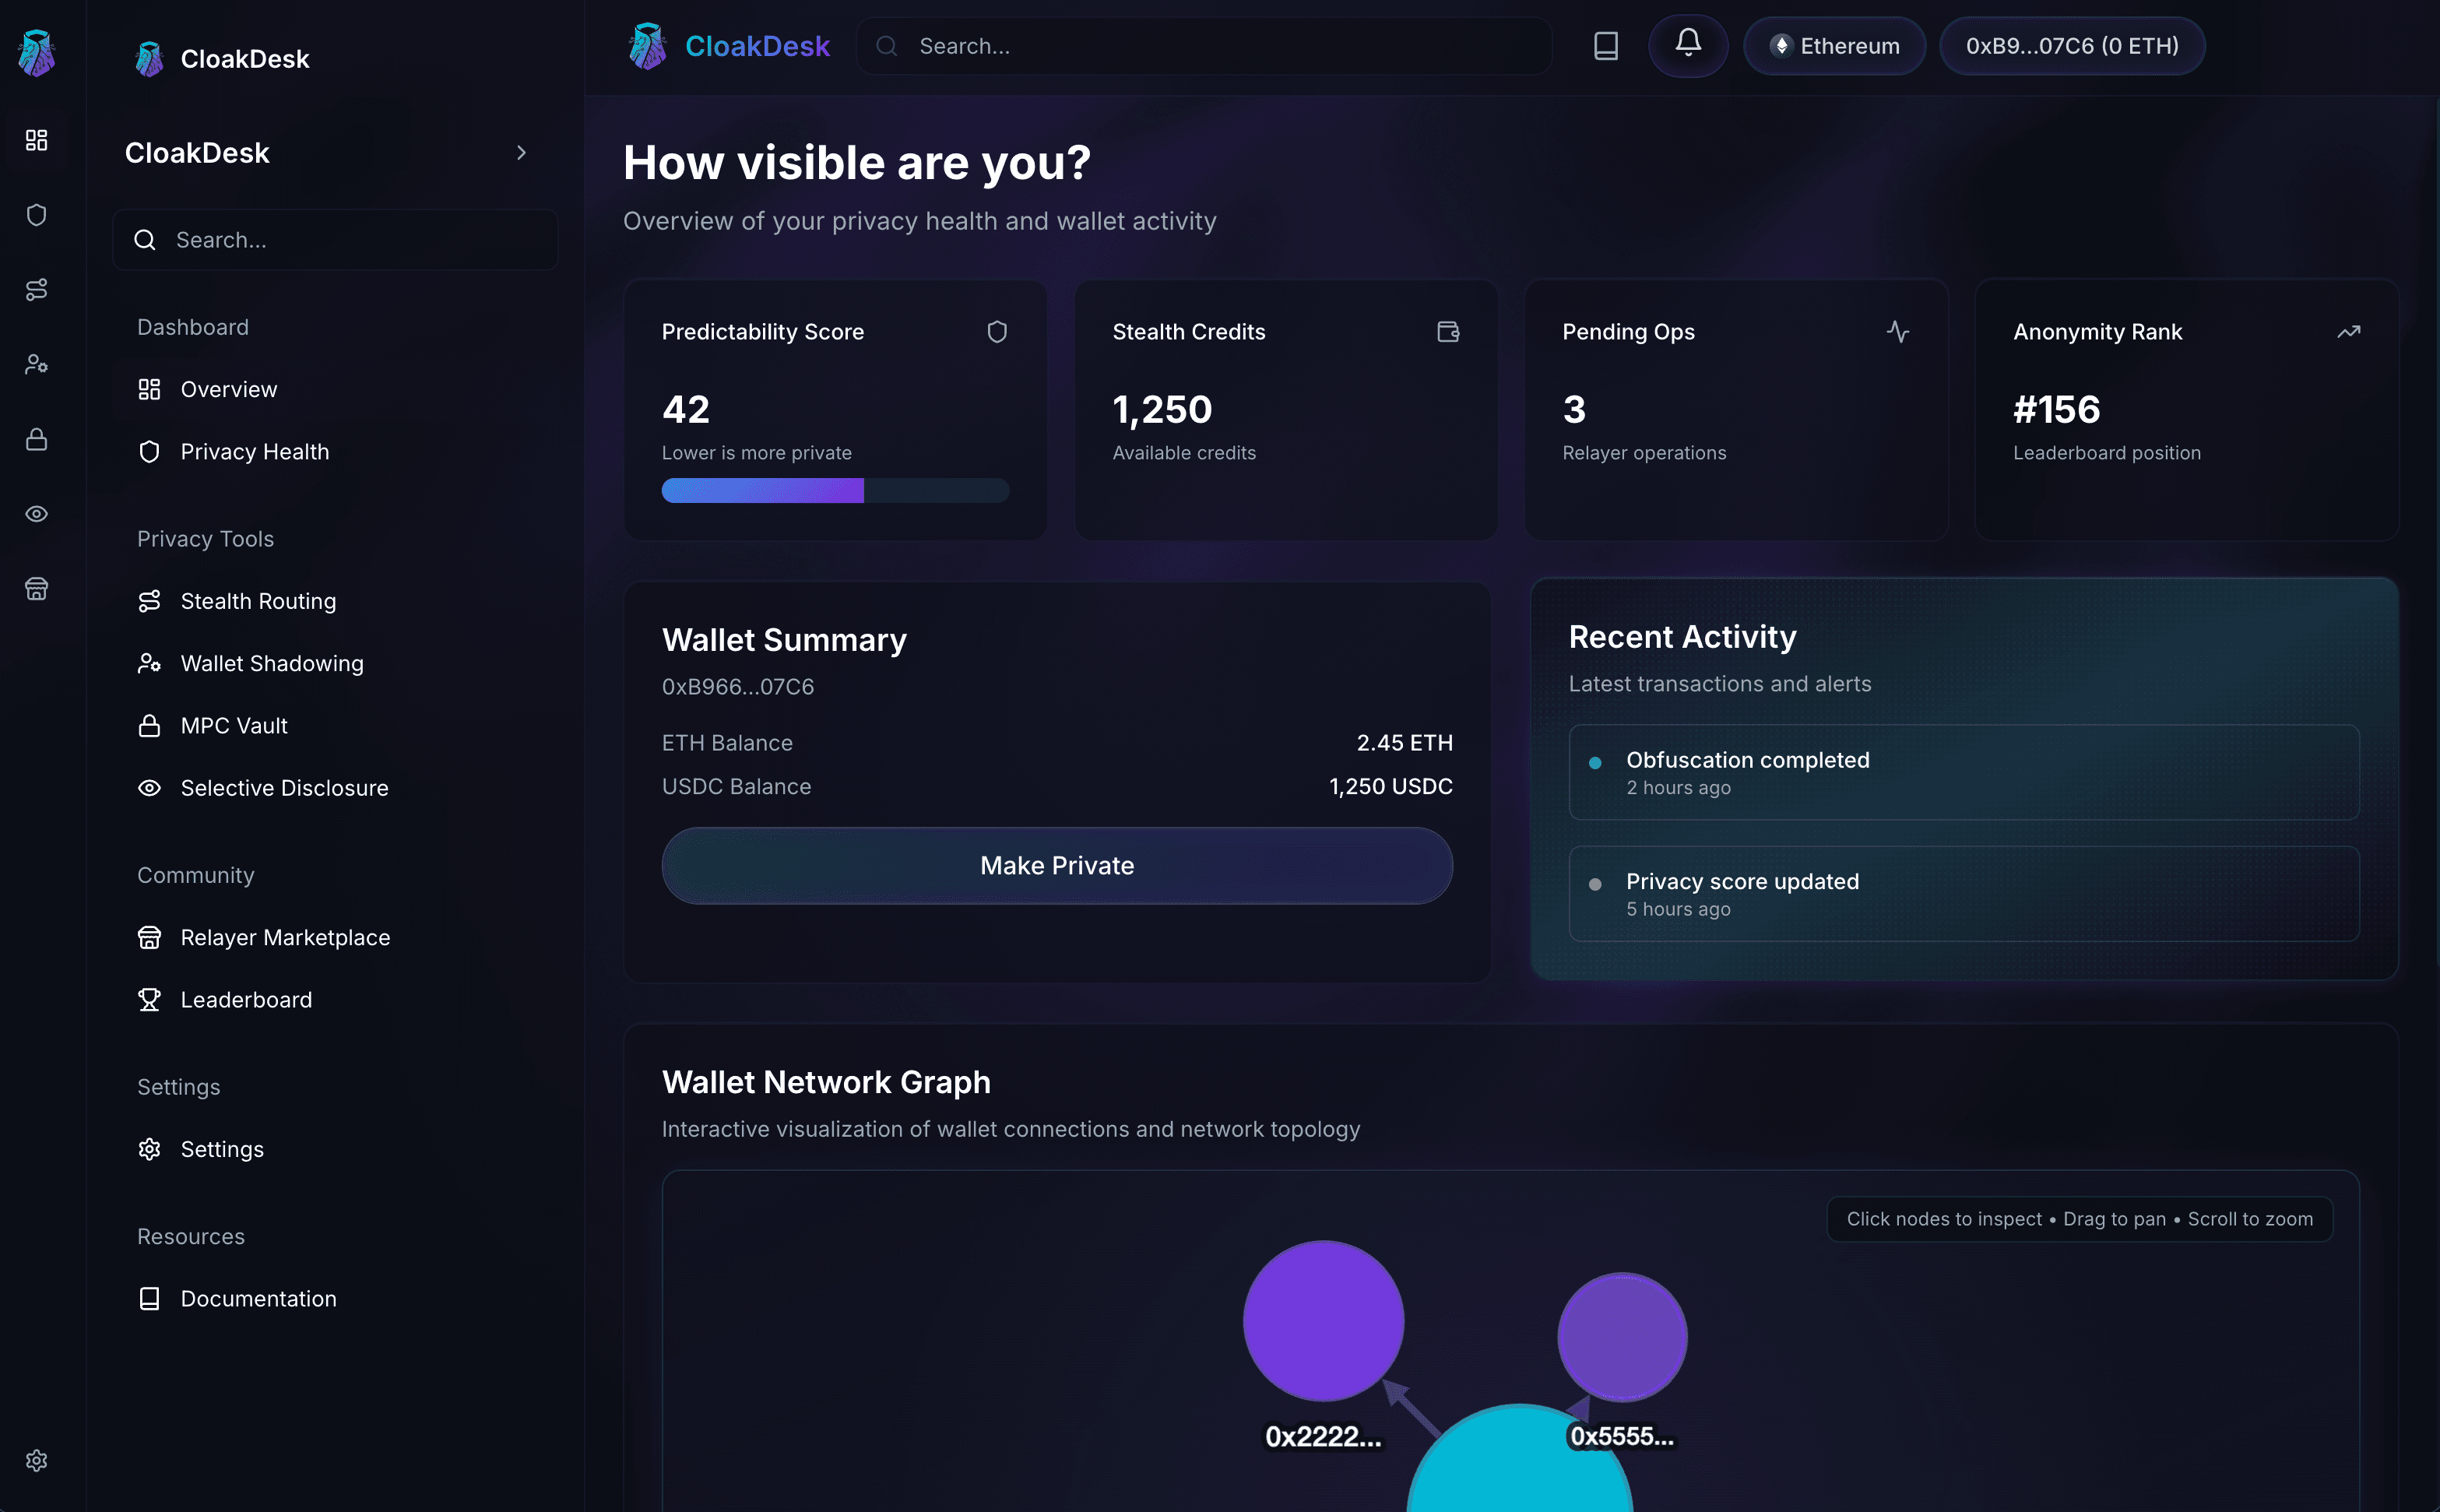Screen dimensions: 2440x1512
Task: Click the CloakDesk owl logo in the header
Action: coord(647,45)
